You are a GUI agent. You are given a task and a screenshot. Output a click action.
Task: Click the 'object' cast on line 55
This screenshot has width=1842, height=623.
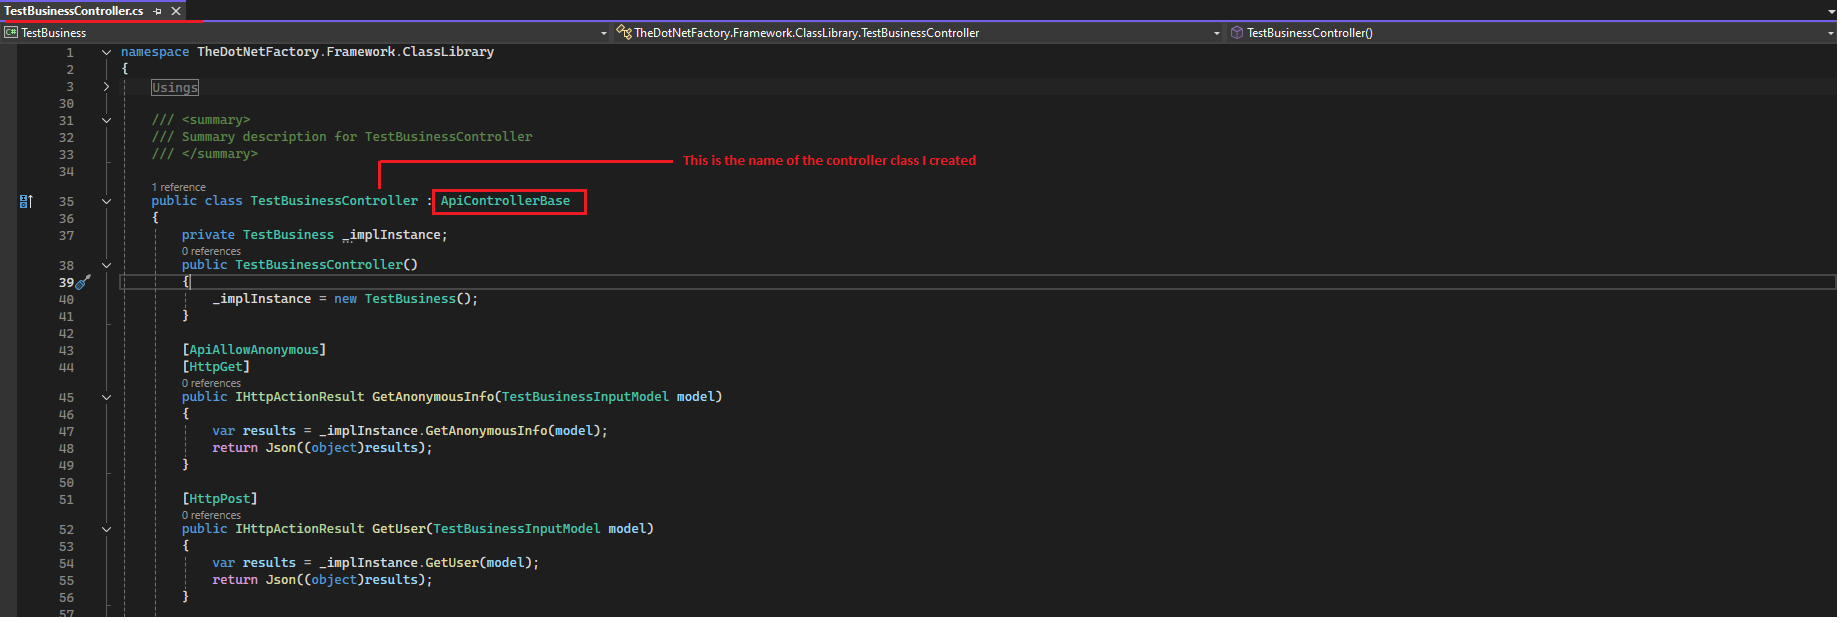tap(334, 580)
